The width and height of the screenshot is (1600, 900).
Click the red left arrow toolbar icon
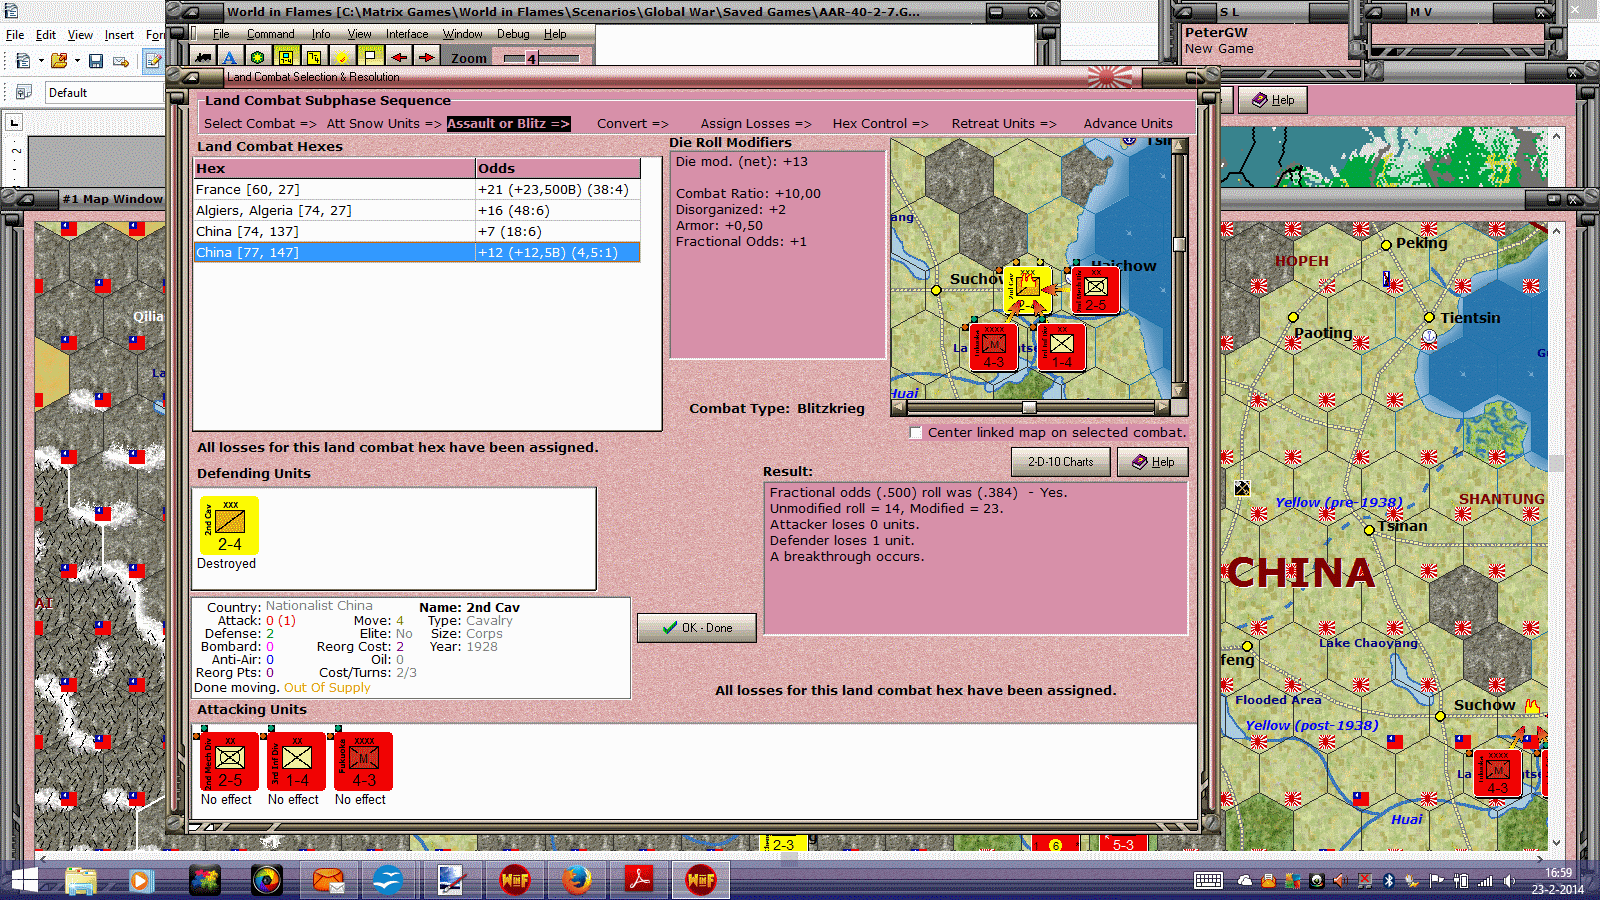coord(399,58)
